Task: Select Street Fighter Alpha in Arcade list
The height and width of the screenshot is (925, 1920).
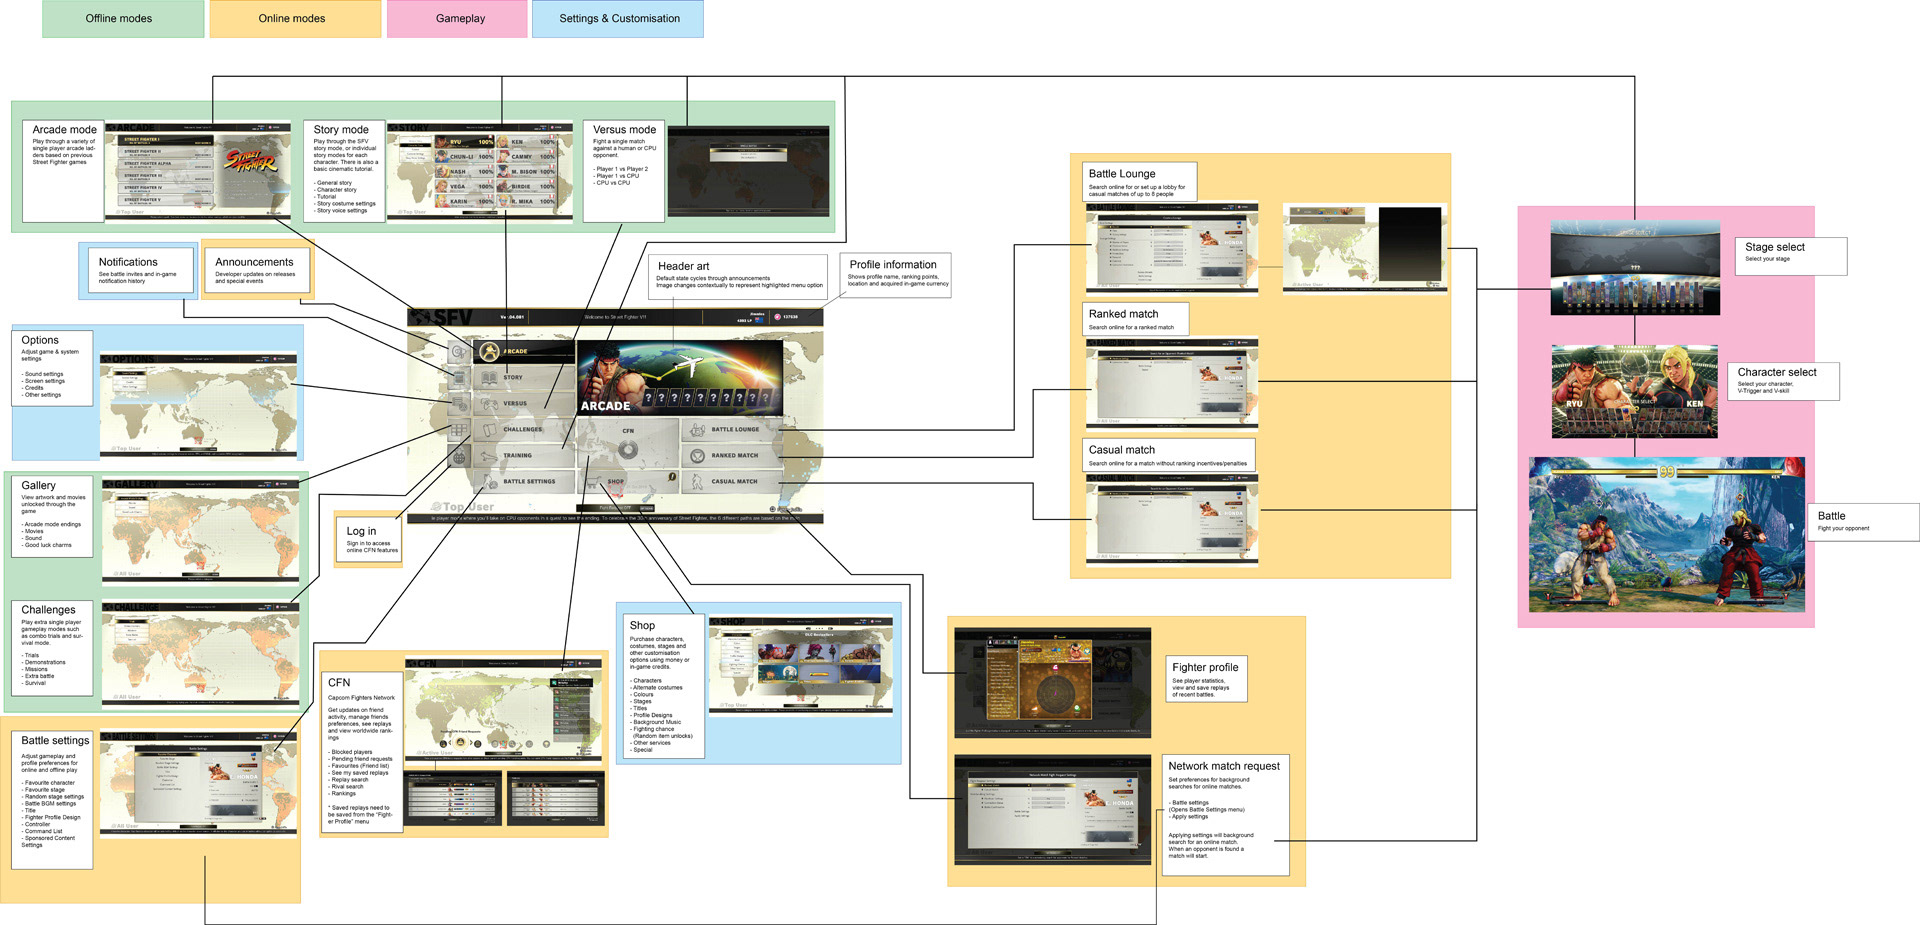Action: 166,164
